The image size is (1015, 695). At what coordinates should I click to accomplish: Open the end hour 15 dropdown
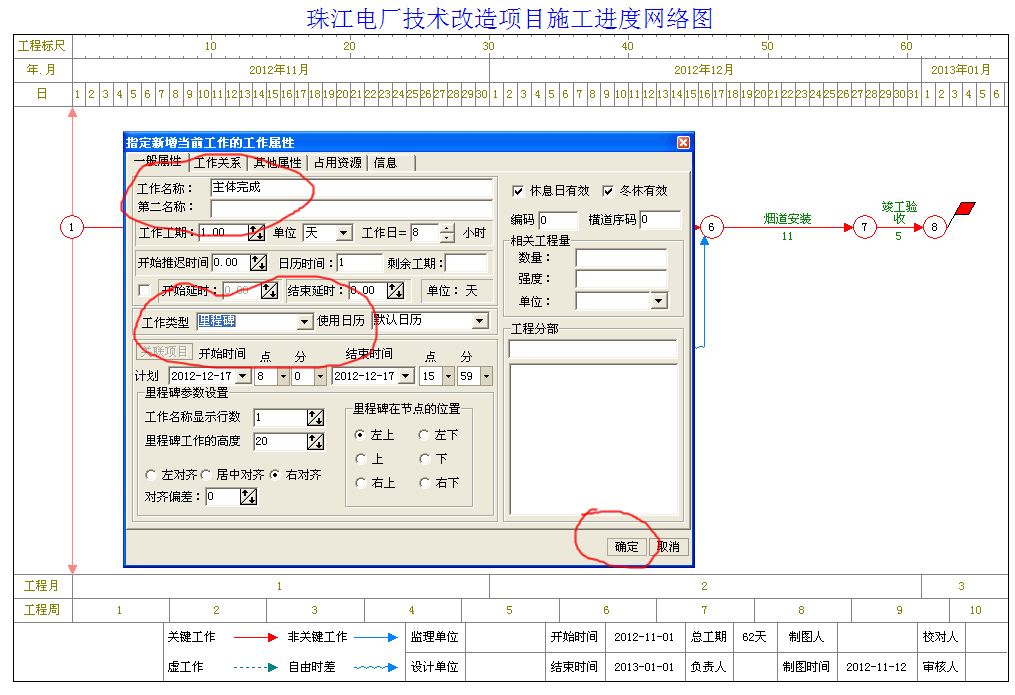tap(449, 376)
